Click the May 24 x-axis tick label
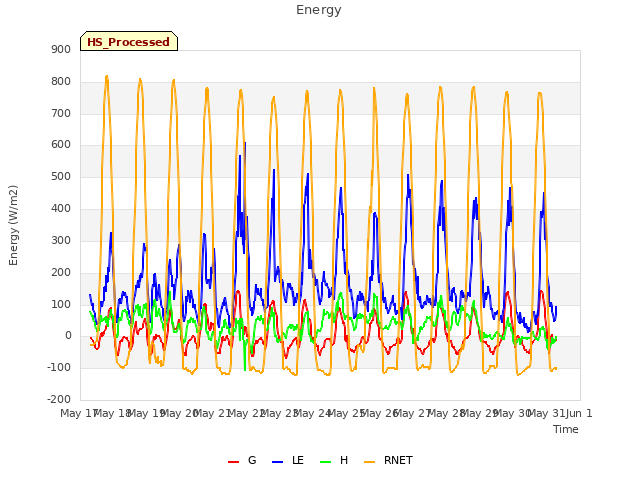640x480 pixels. point(312,413)
